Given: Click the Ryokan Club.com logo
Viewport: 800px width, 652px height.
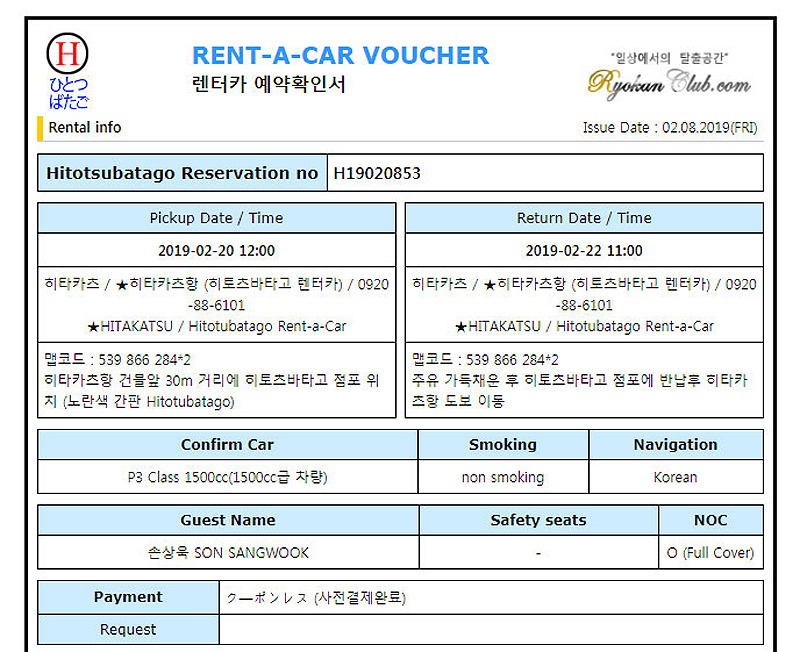Looking at the screenshot, I should (x=669, y=84).
